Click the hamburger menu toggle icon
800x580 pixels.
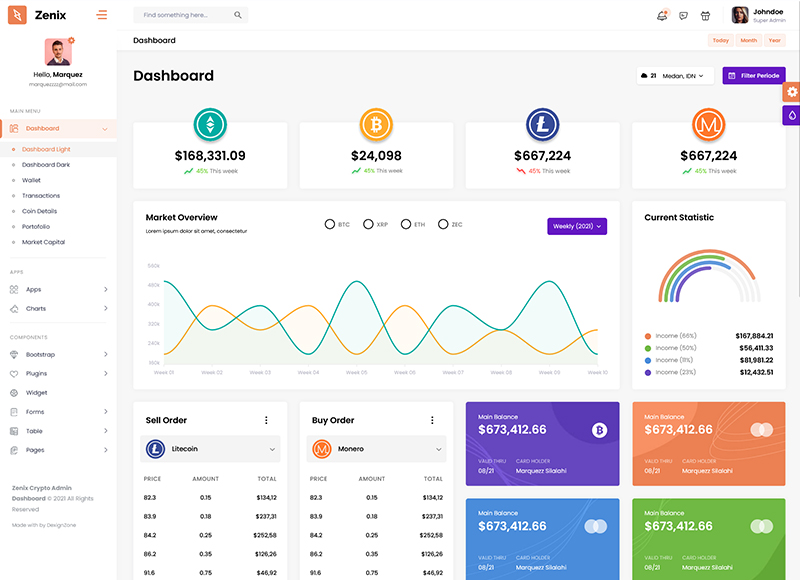pos(102,15)
